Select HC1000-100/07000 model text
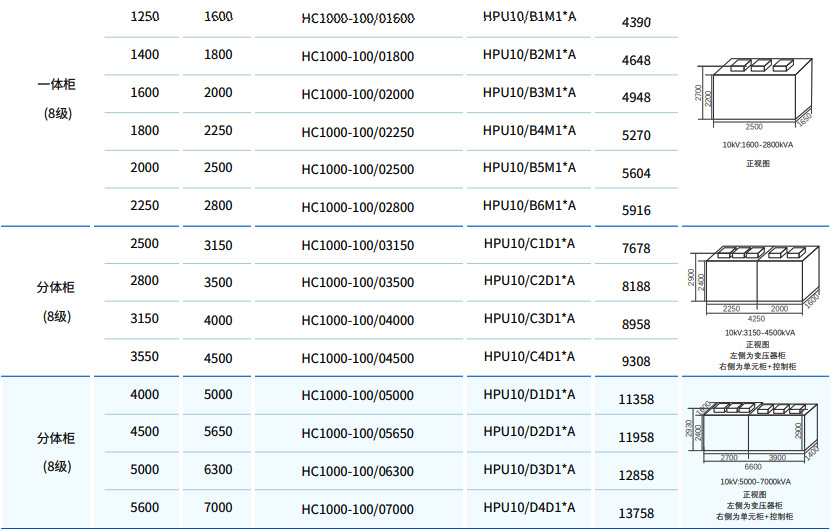 [x=358, y=509]
